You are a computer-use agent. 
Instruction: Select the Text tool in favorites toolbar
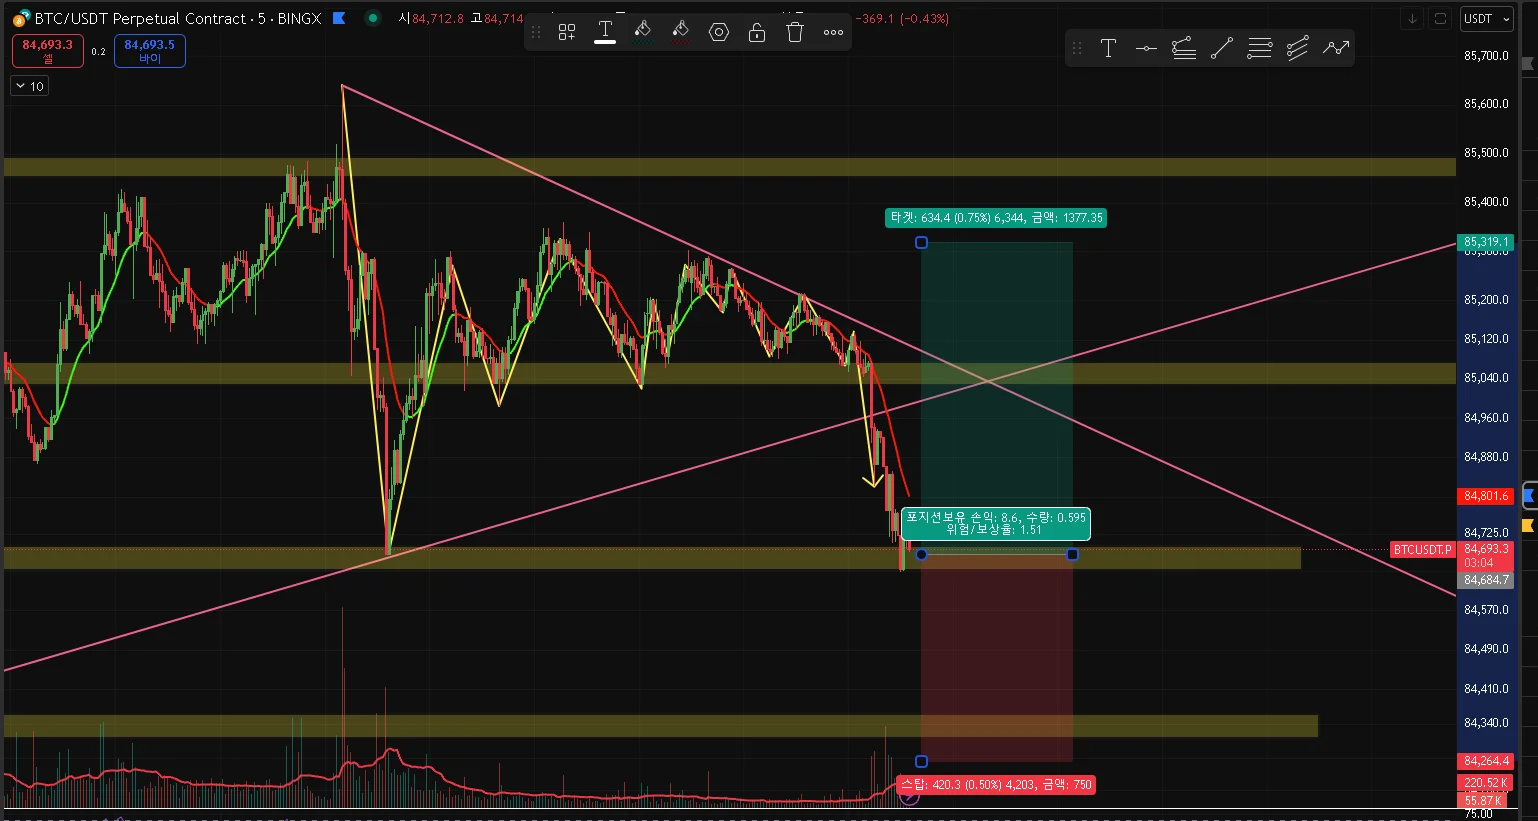[1108, 48]
